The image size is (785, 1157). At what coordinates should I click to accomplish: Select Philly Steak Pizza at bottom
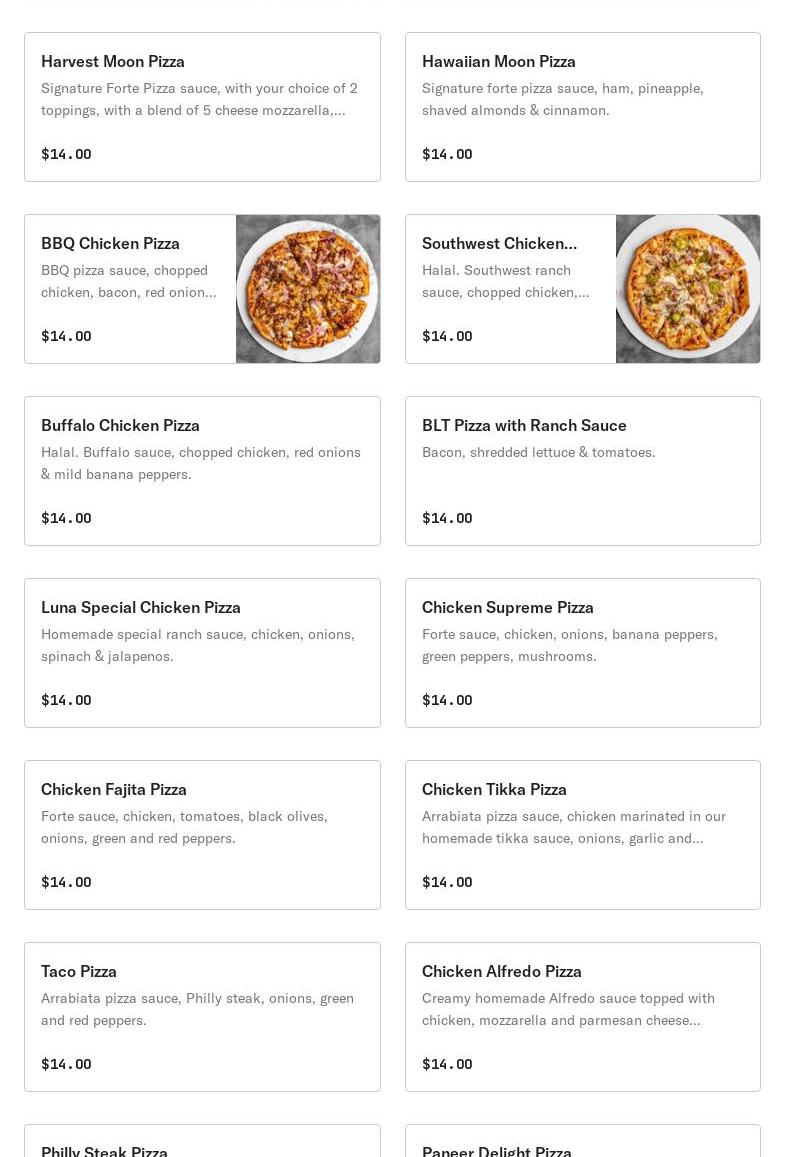(x=202, y=1141)
